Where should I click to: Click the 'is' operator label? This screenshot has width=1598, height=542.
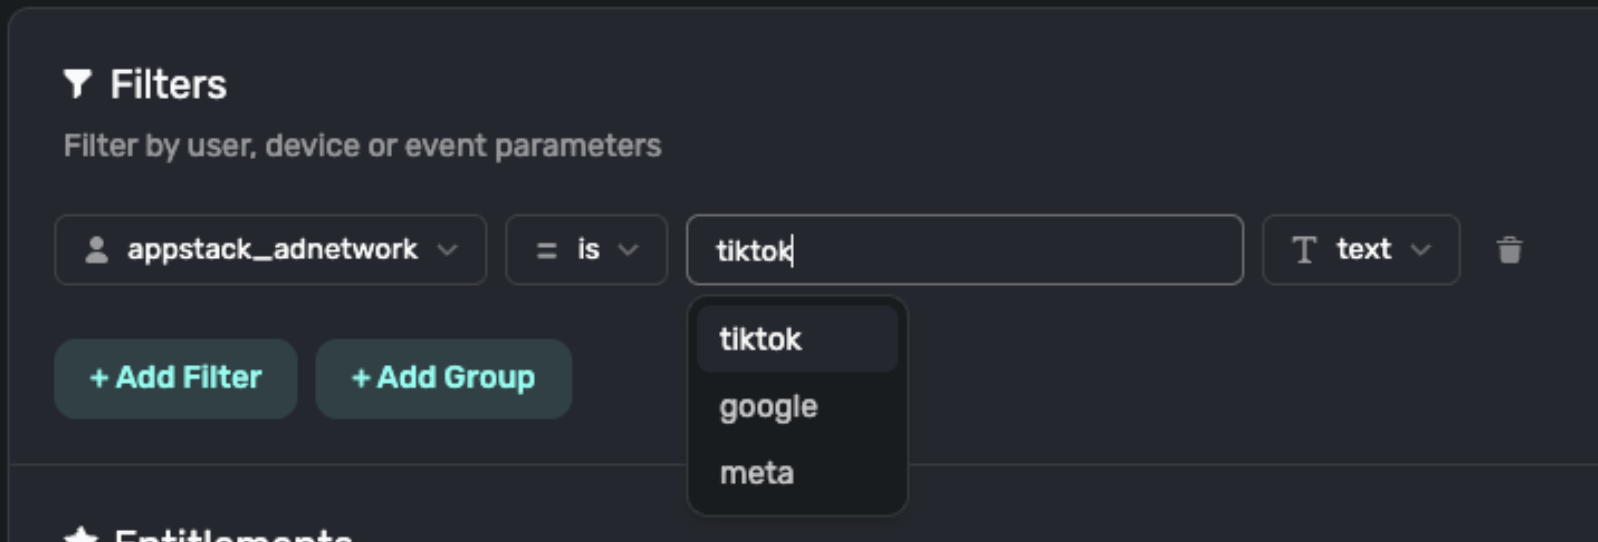click(x=588, y=249)
